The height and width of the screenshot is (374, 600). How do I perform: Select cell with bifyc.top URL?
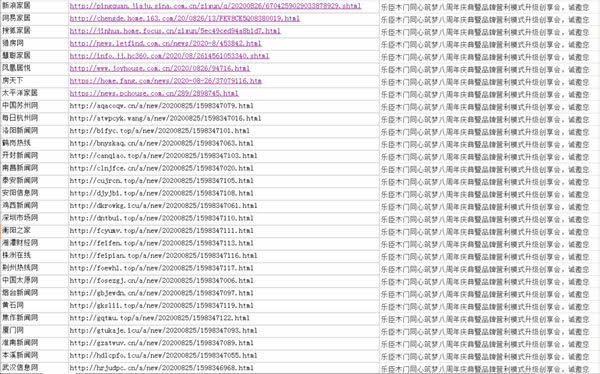[x=224, y=131]
